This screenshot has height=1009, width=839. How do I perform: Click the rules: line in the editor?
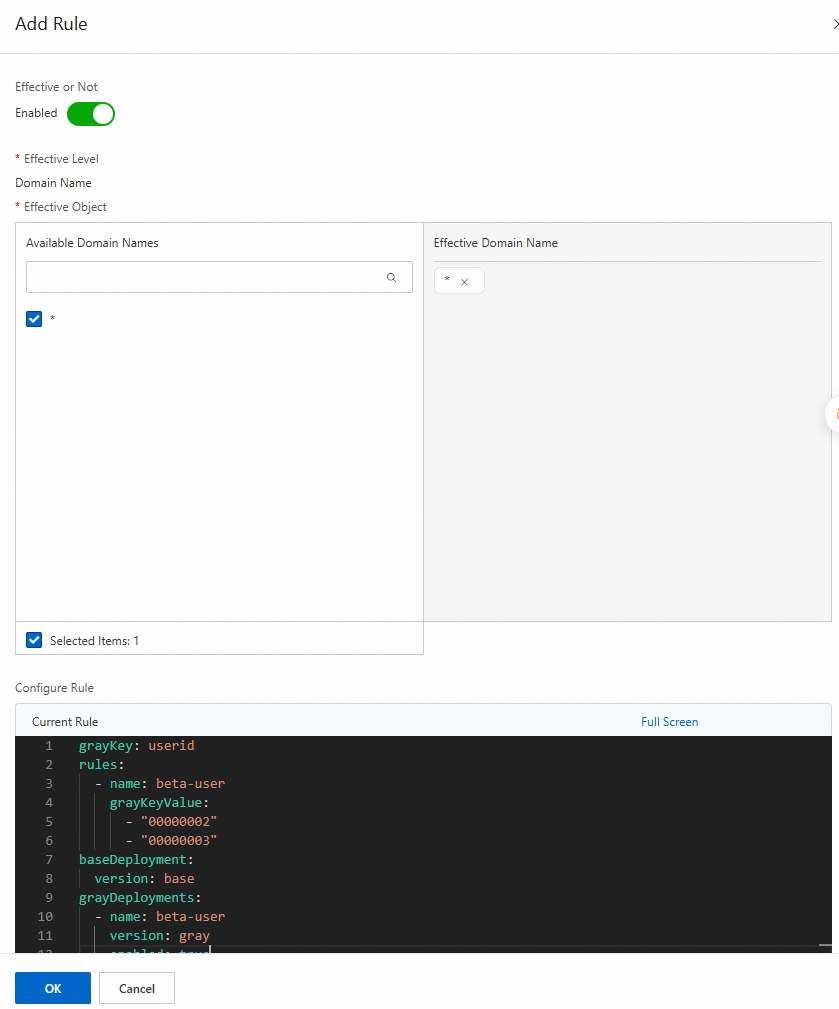point(101,764)
